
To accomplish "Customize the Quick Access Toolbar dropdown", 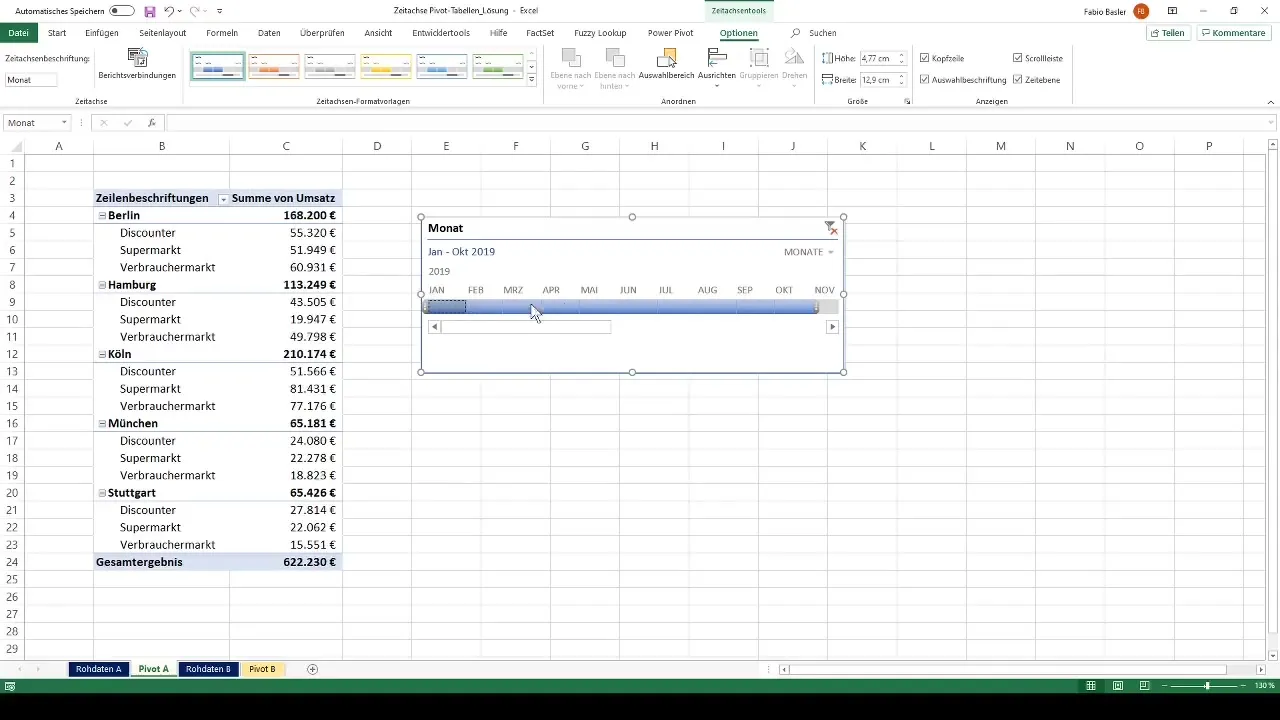I will coord(219,11).
